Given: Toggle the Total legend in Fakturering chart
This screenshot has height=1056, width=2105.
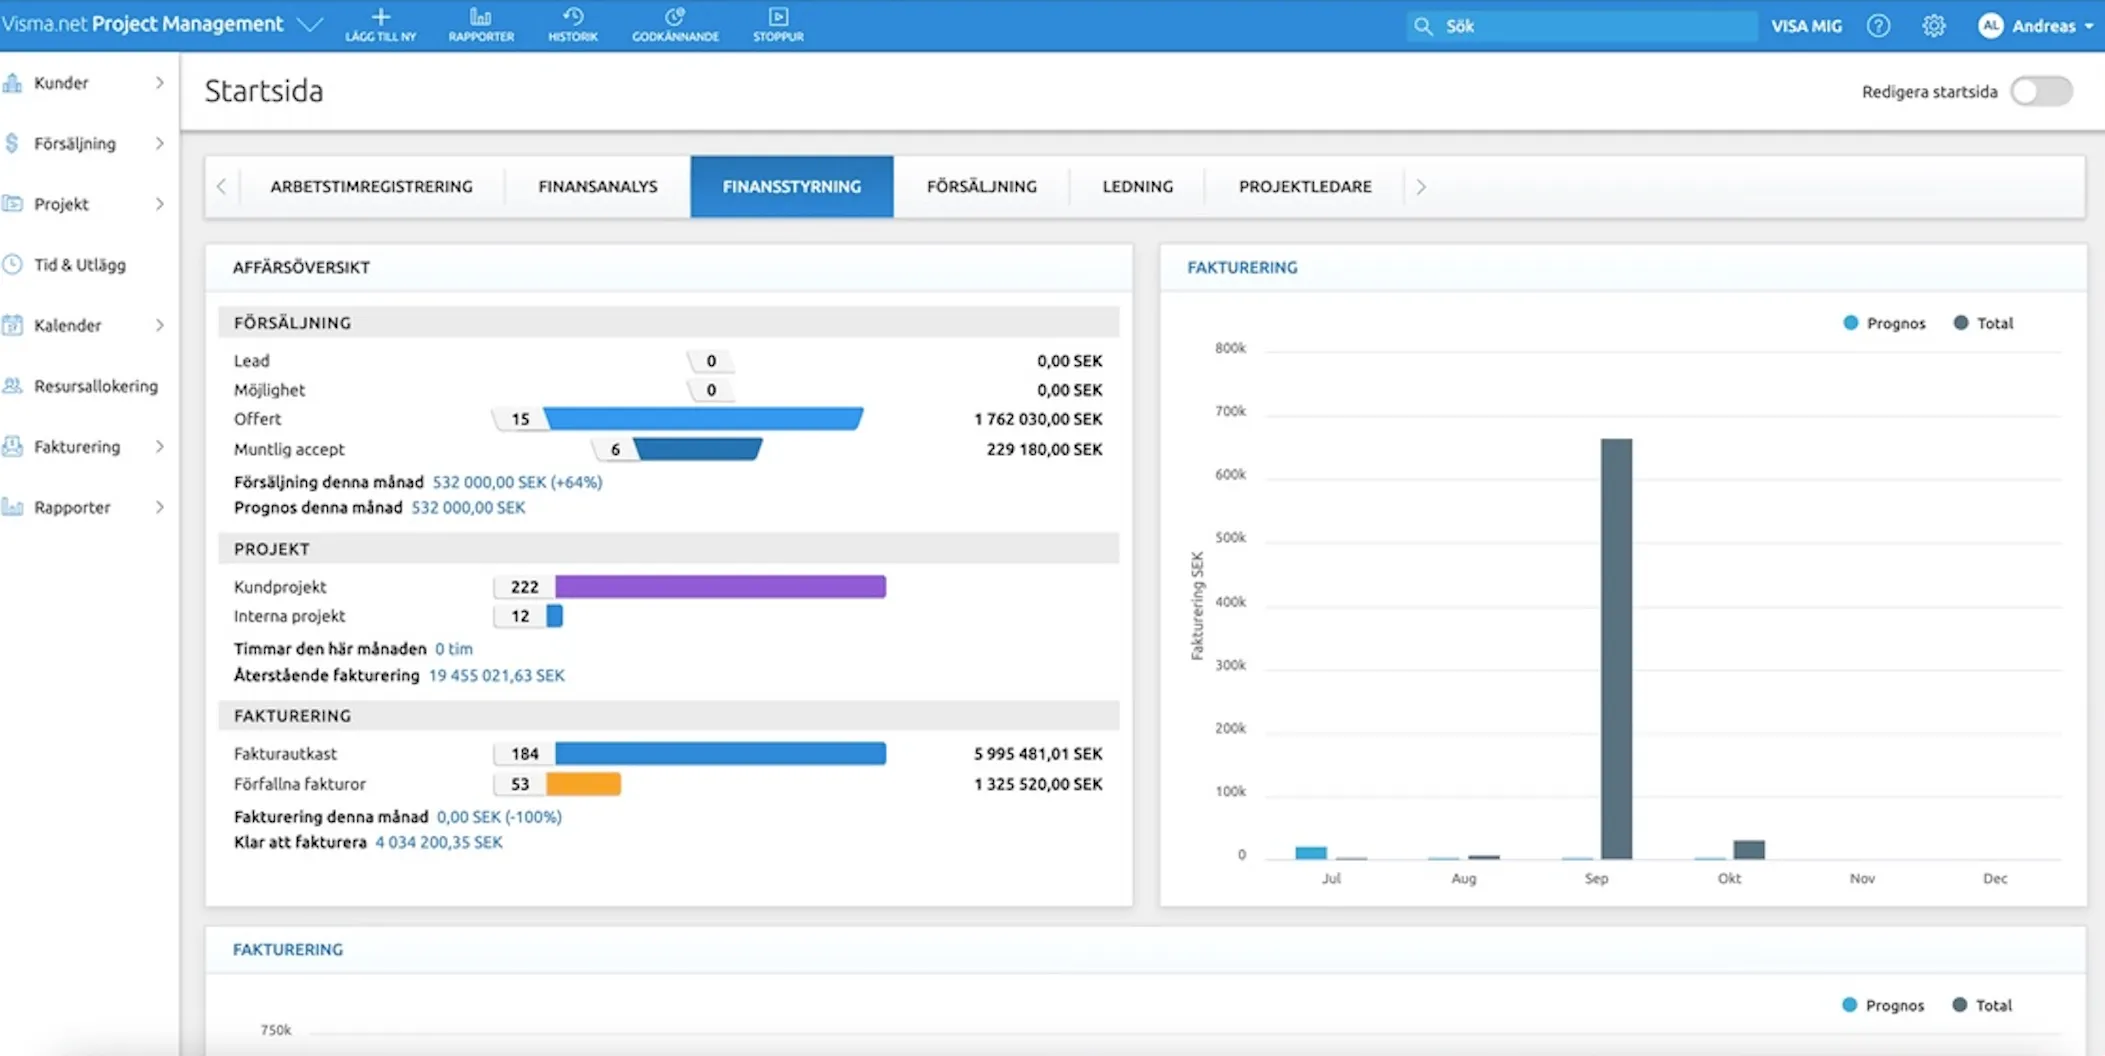Looking at the screenshot, I should tap(1983, 323).
